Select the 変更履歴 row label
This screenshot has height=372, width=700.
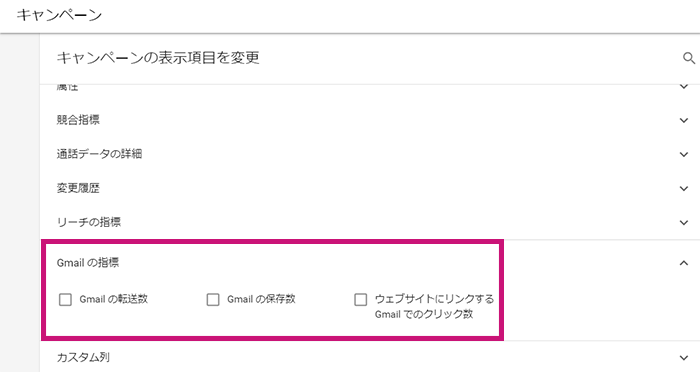tap(78, 188)
